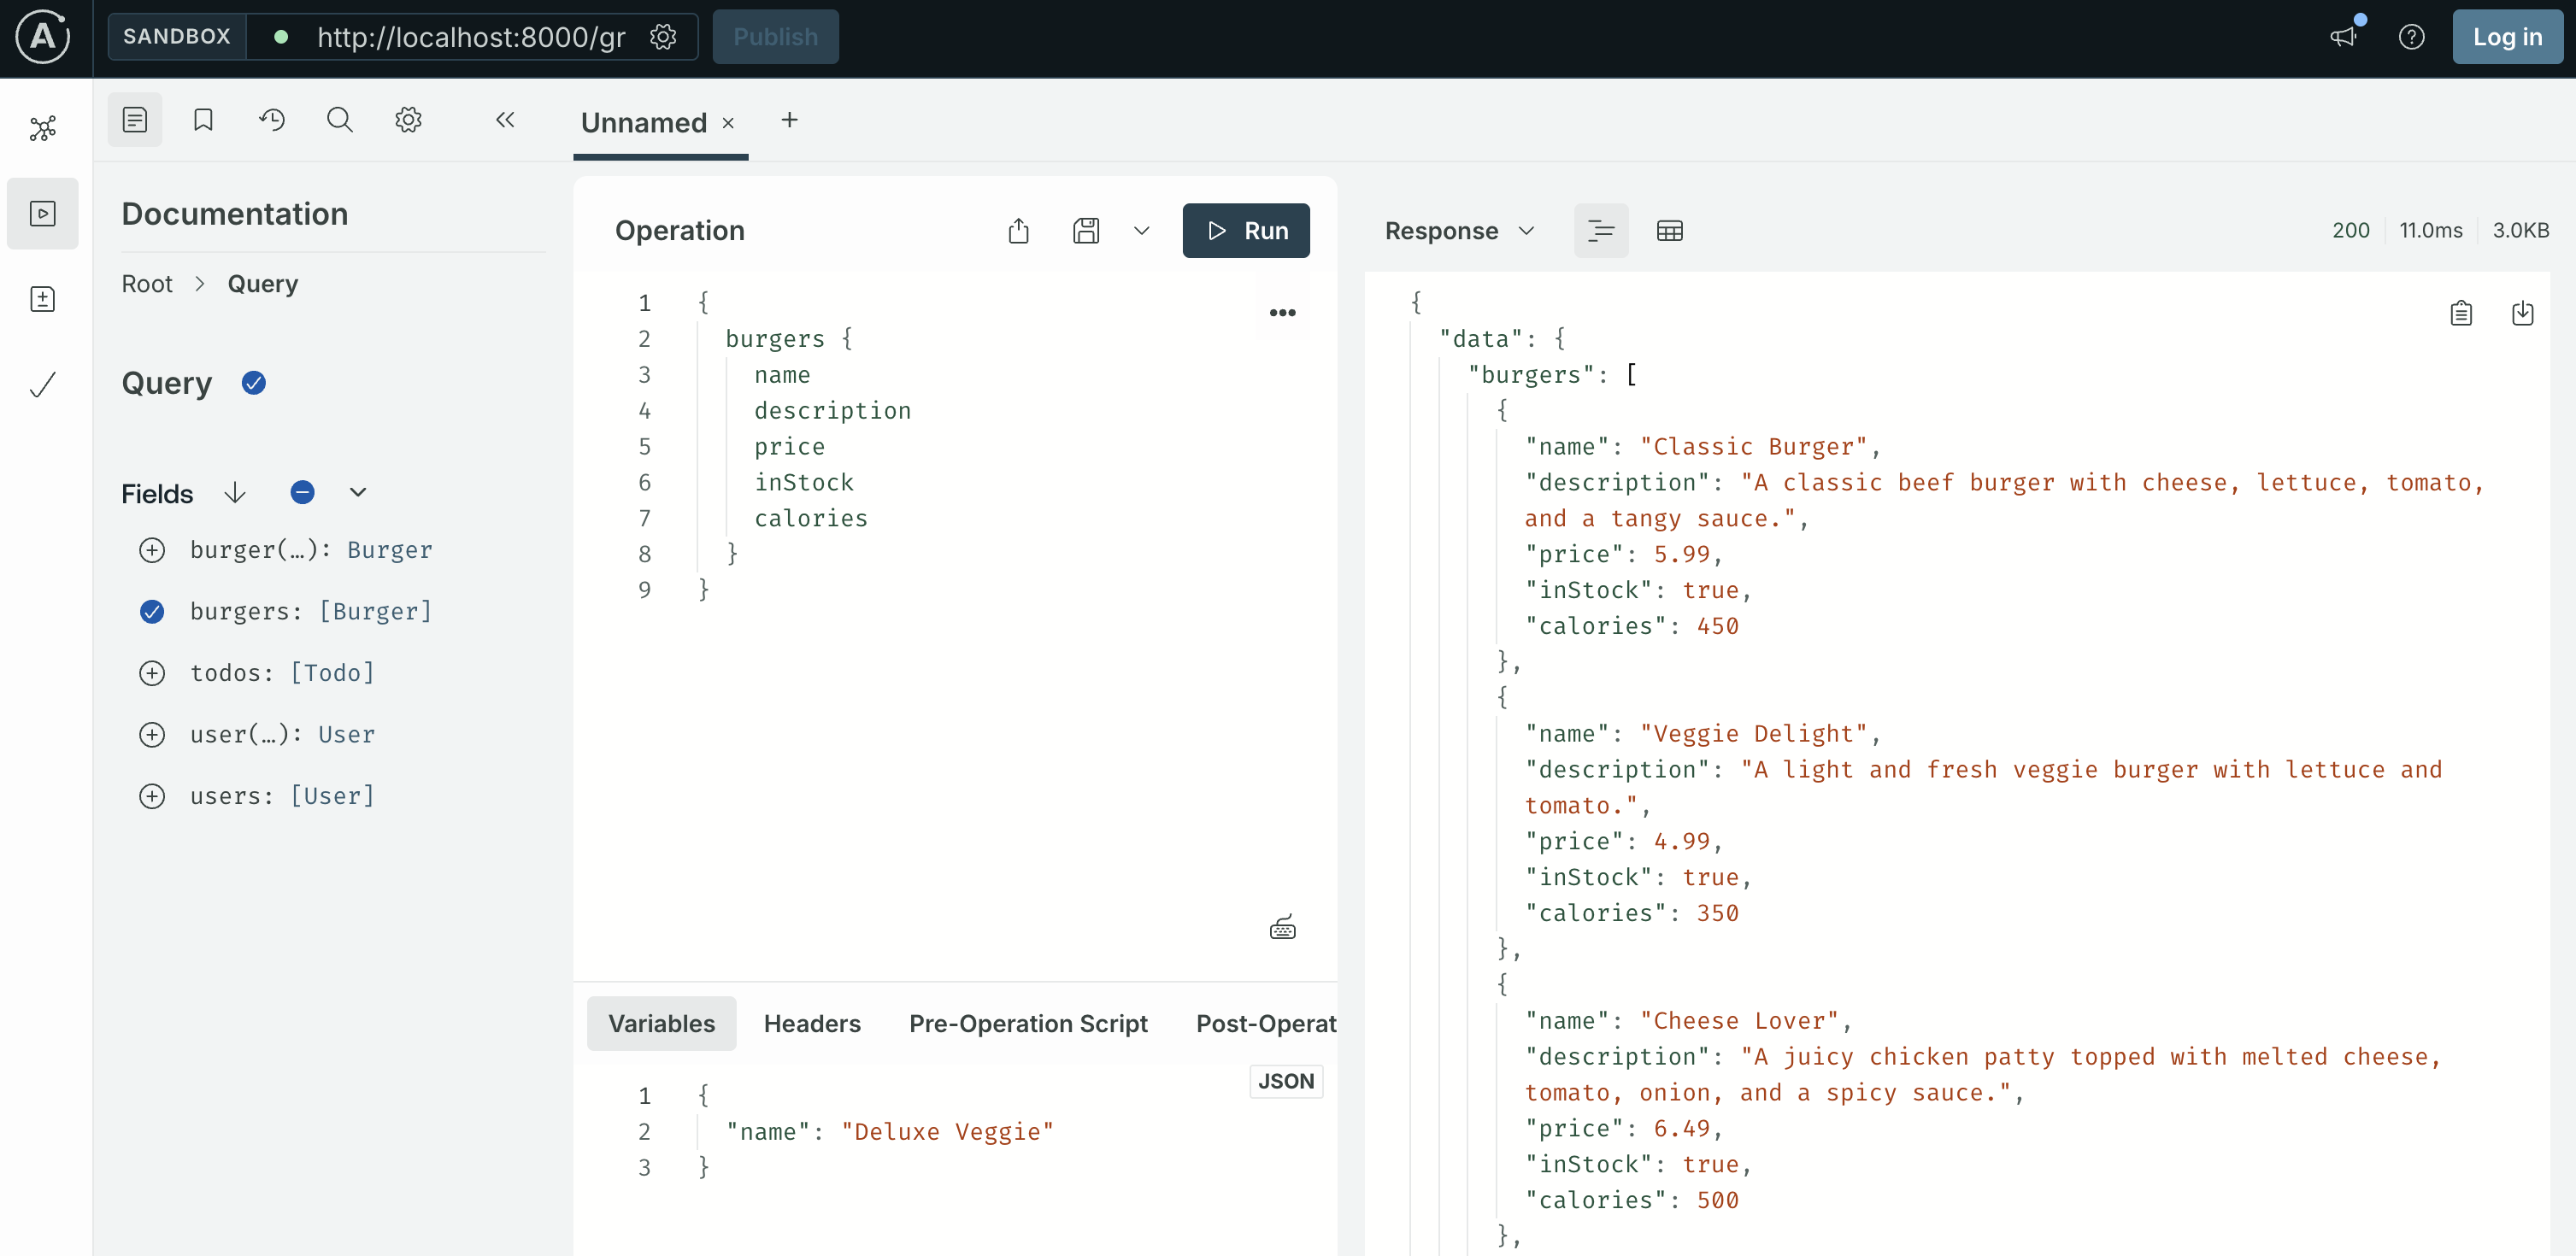Run the operation
This screenshot has width=2576, height=1256.
click(x=1245, y=231)
